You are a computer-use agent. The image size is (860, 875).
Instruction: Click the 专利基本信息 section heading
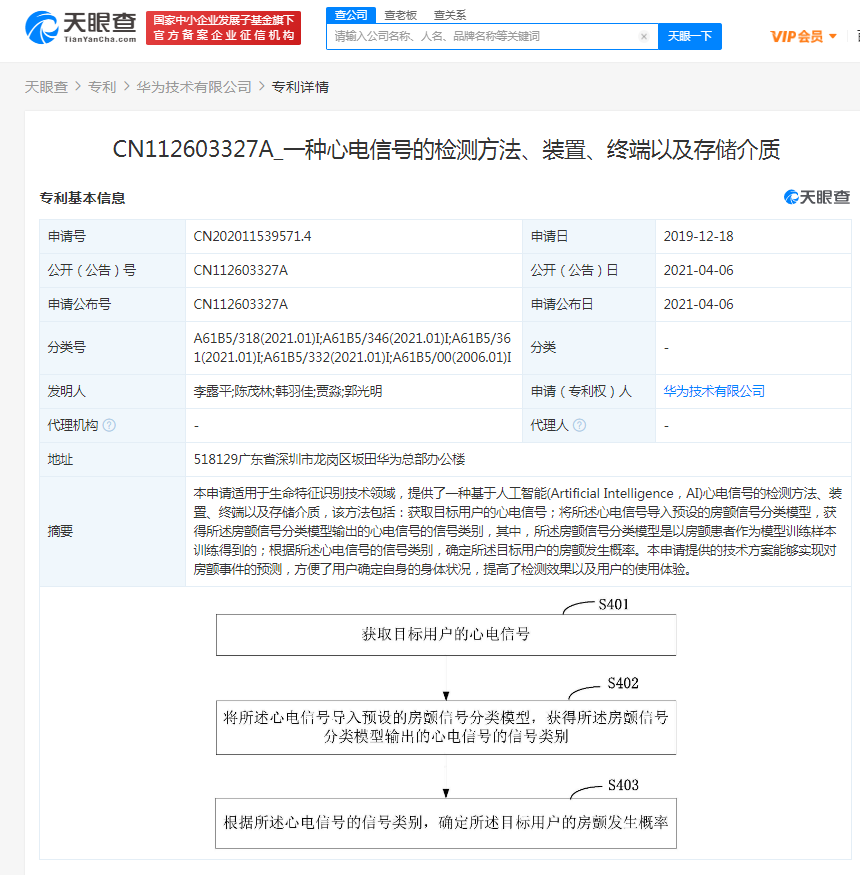click(82, 198)
